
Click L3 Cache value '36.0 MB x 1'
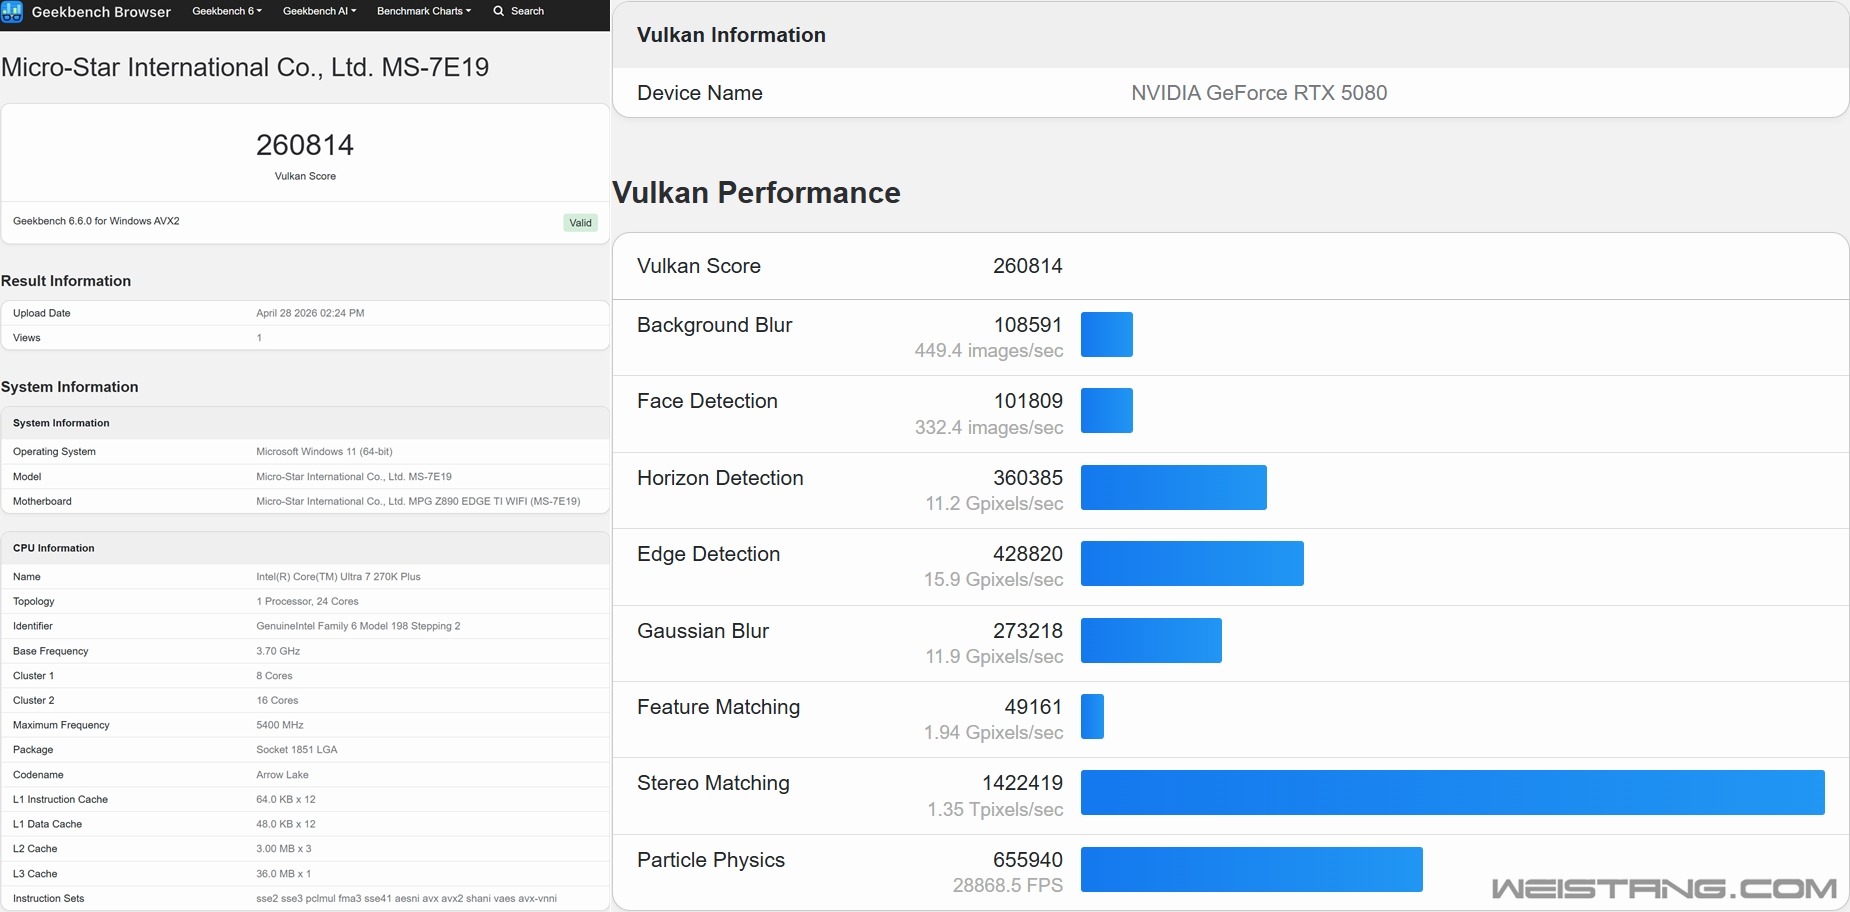[x=284, y=874]
